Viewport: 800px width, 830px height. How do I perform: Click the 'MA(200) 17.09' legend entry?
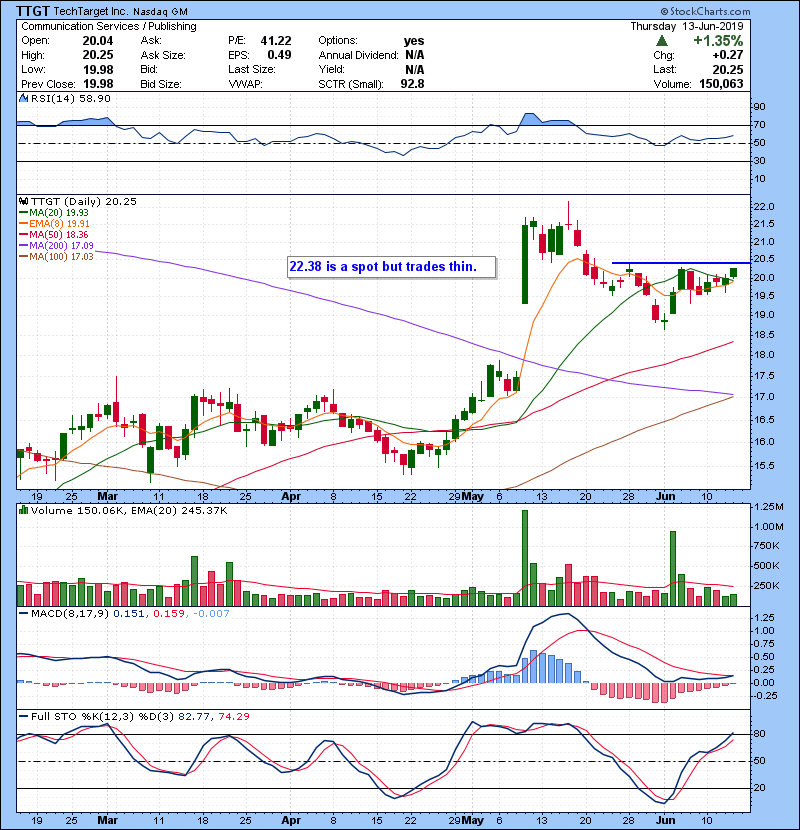[x=61, y=246]
